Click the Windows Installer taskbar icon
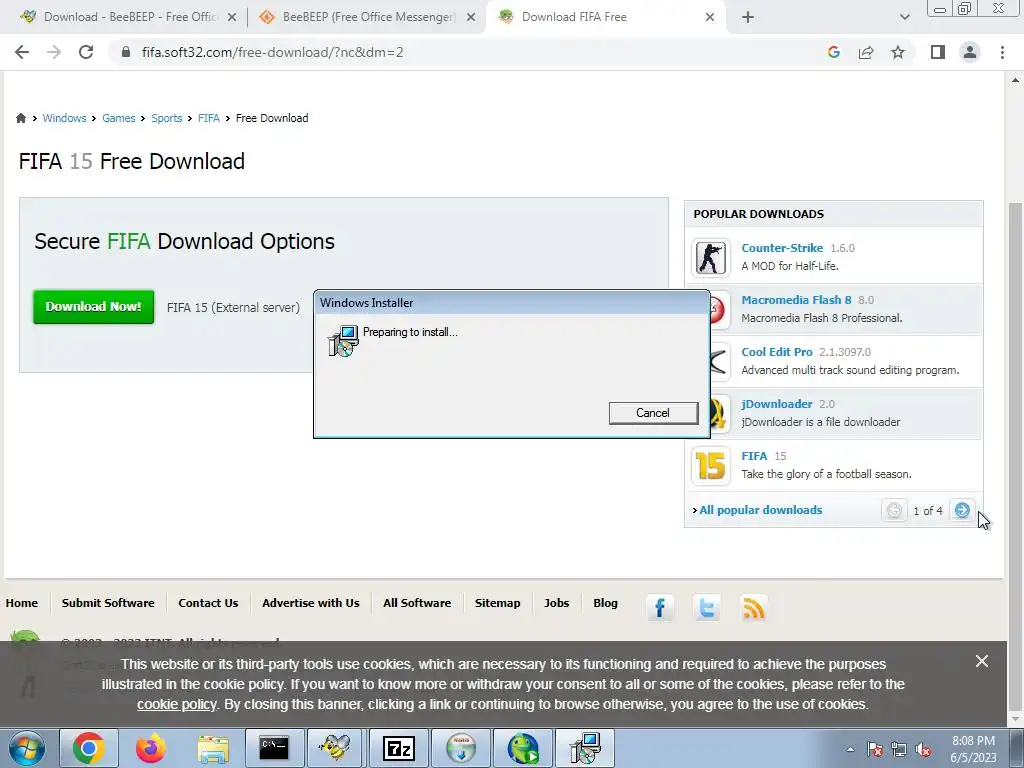The image size is (1024, 768). (585, 748)
